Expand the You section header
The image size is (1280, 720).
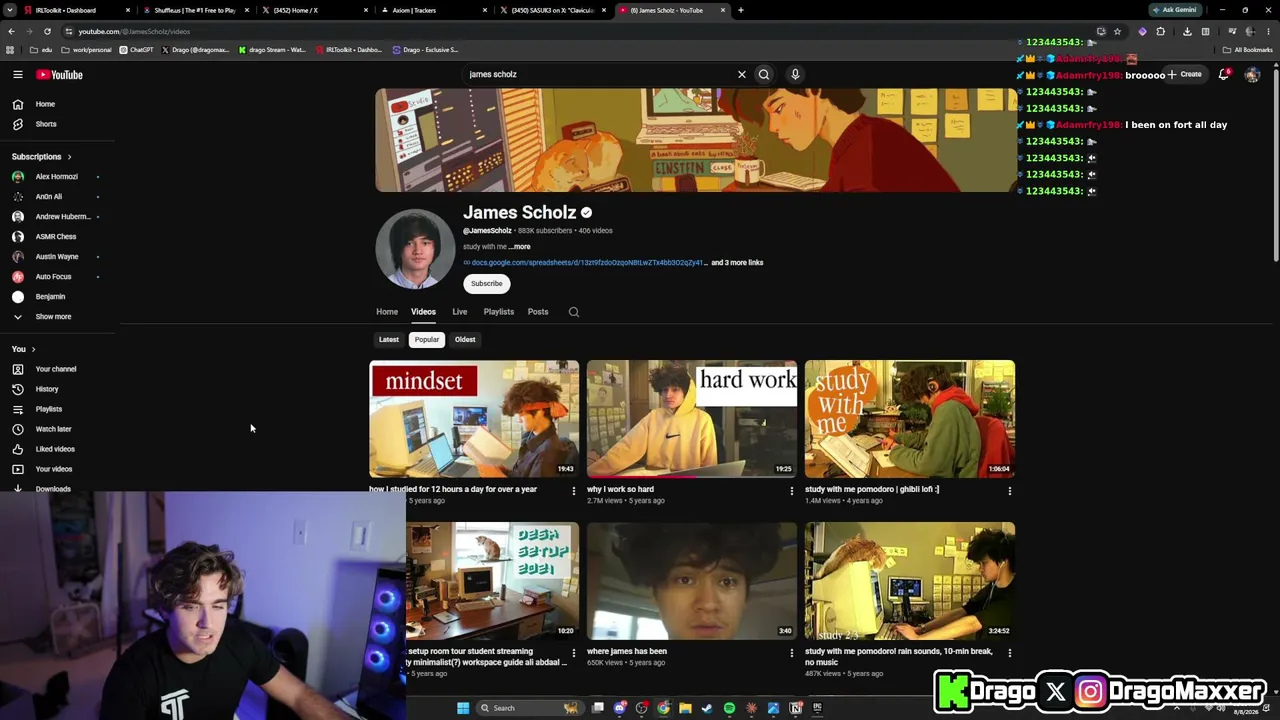[24, 349]
